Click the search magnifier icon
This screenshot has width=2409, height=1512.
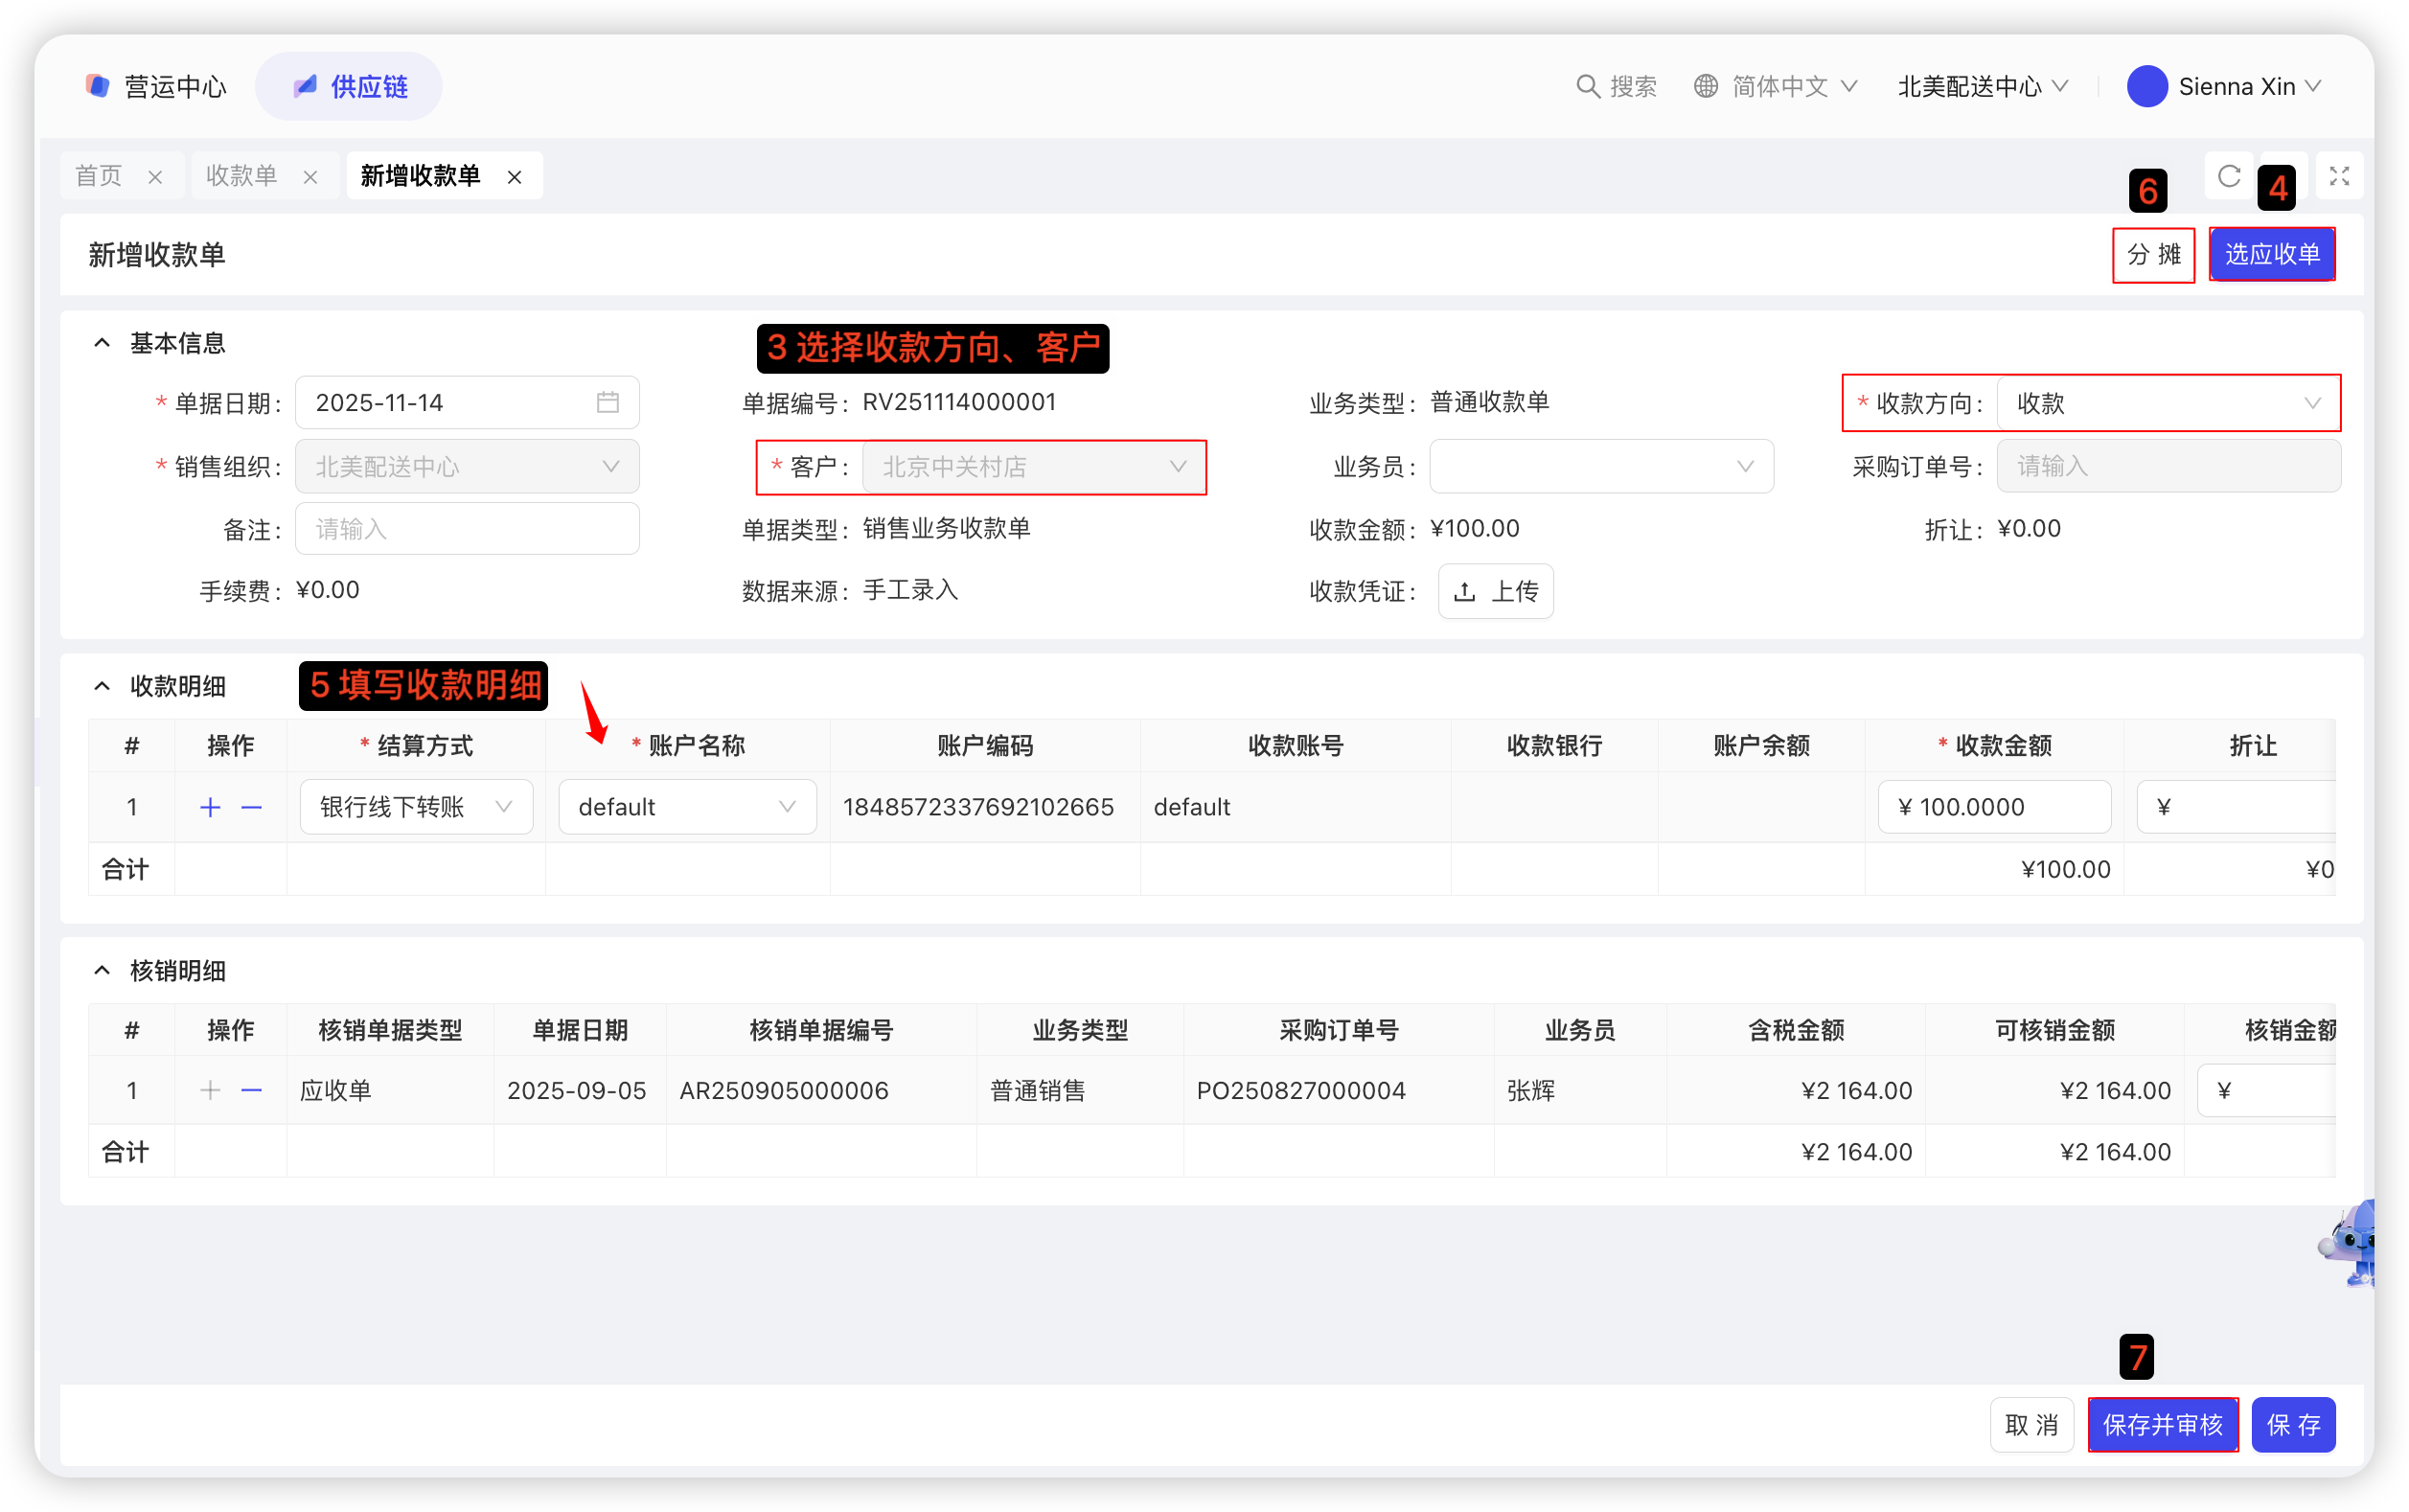click(1587, 87)
